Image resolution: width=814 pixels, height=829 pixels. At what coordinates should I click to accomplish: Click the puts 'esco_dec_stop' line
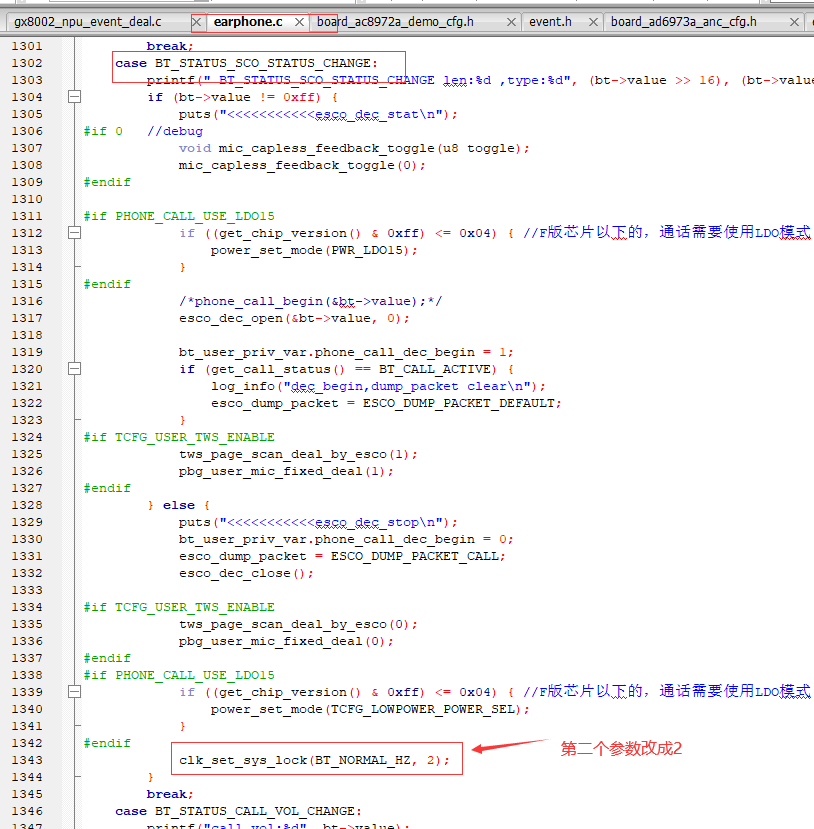(318, 522)
